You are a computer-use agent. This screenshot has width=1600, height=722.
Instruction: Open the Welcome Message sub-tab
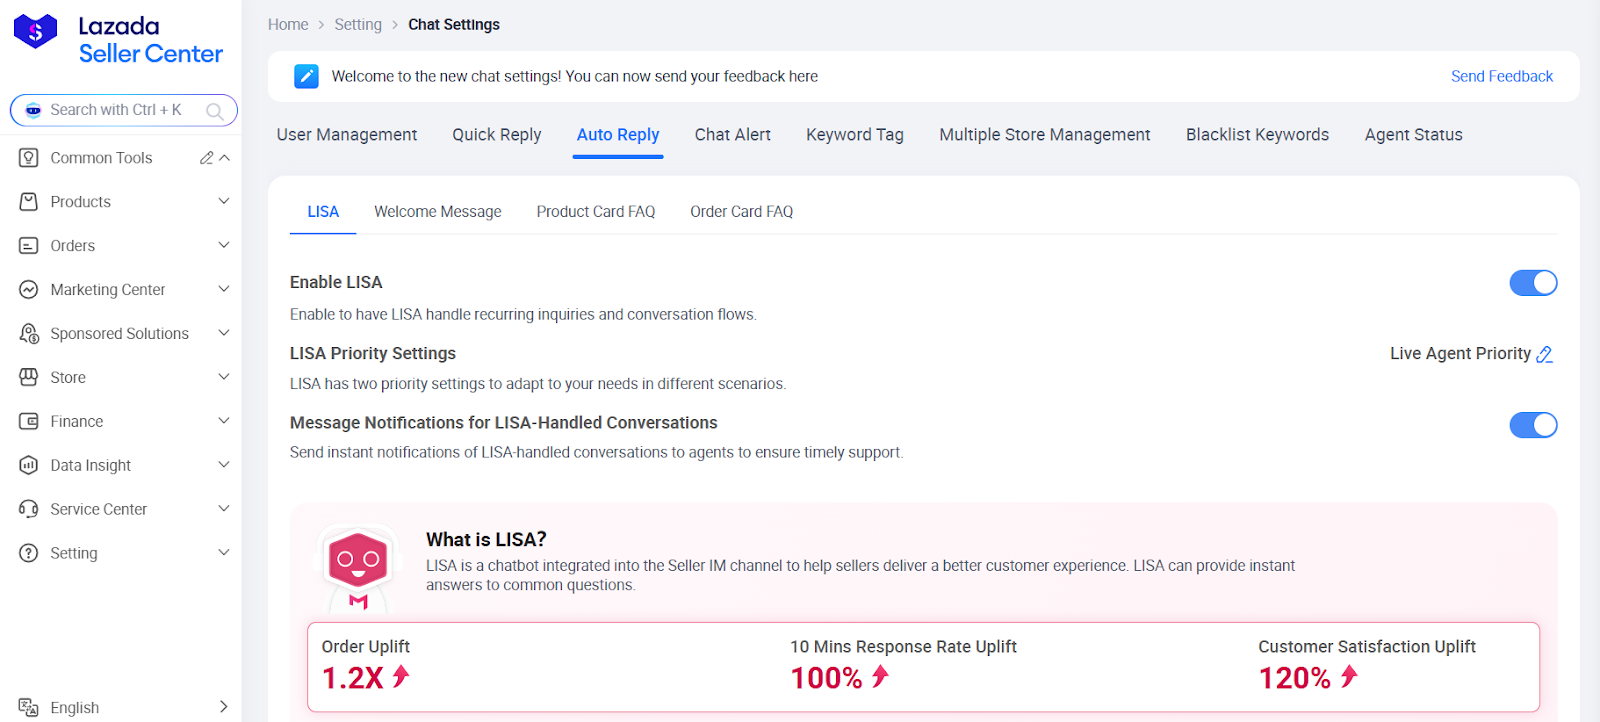[x=437, y=212]
